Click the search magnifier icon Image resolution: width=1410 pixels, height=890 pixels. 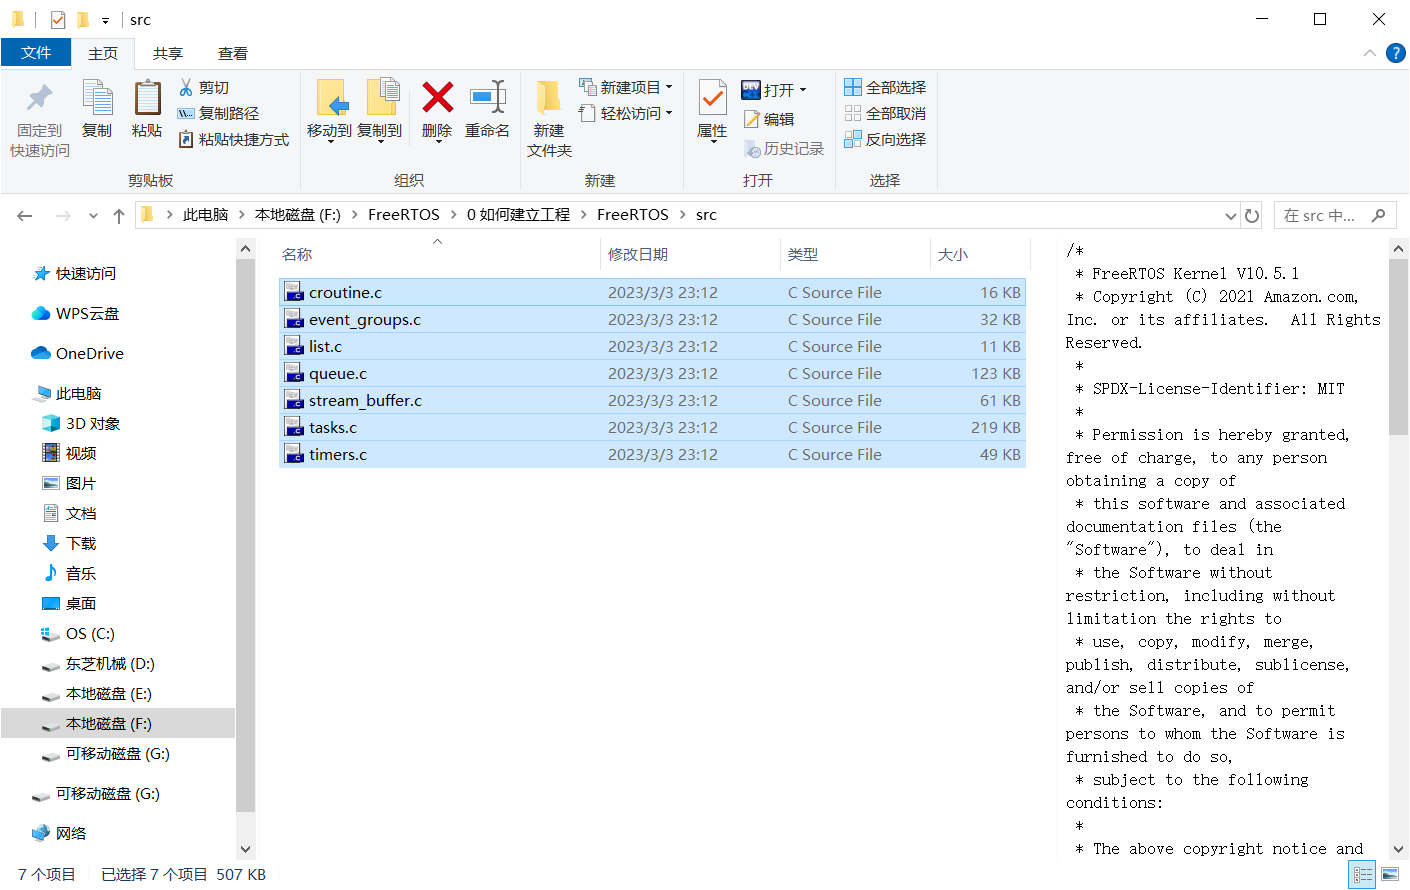coord(1379,215)
